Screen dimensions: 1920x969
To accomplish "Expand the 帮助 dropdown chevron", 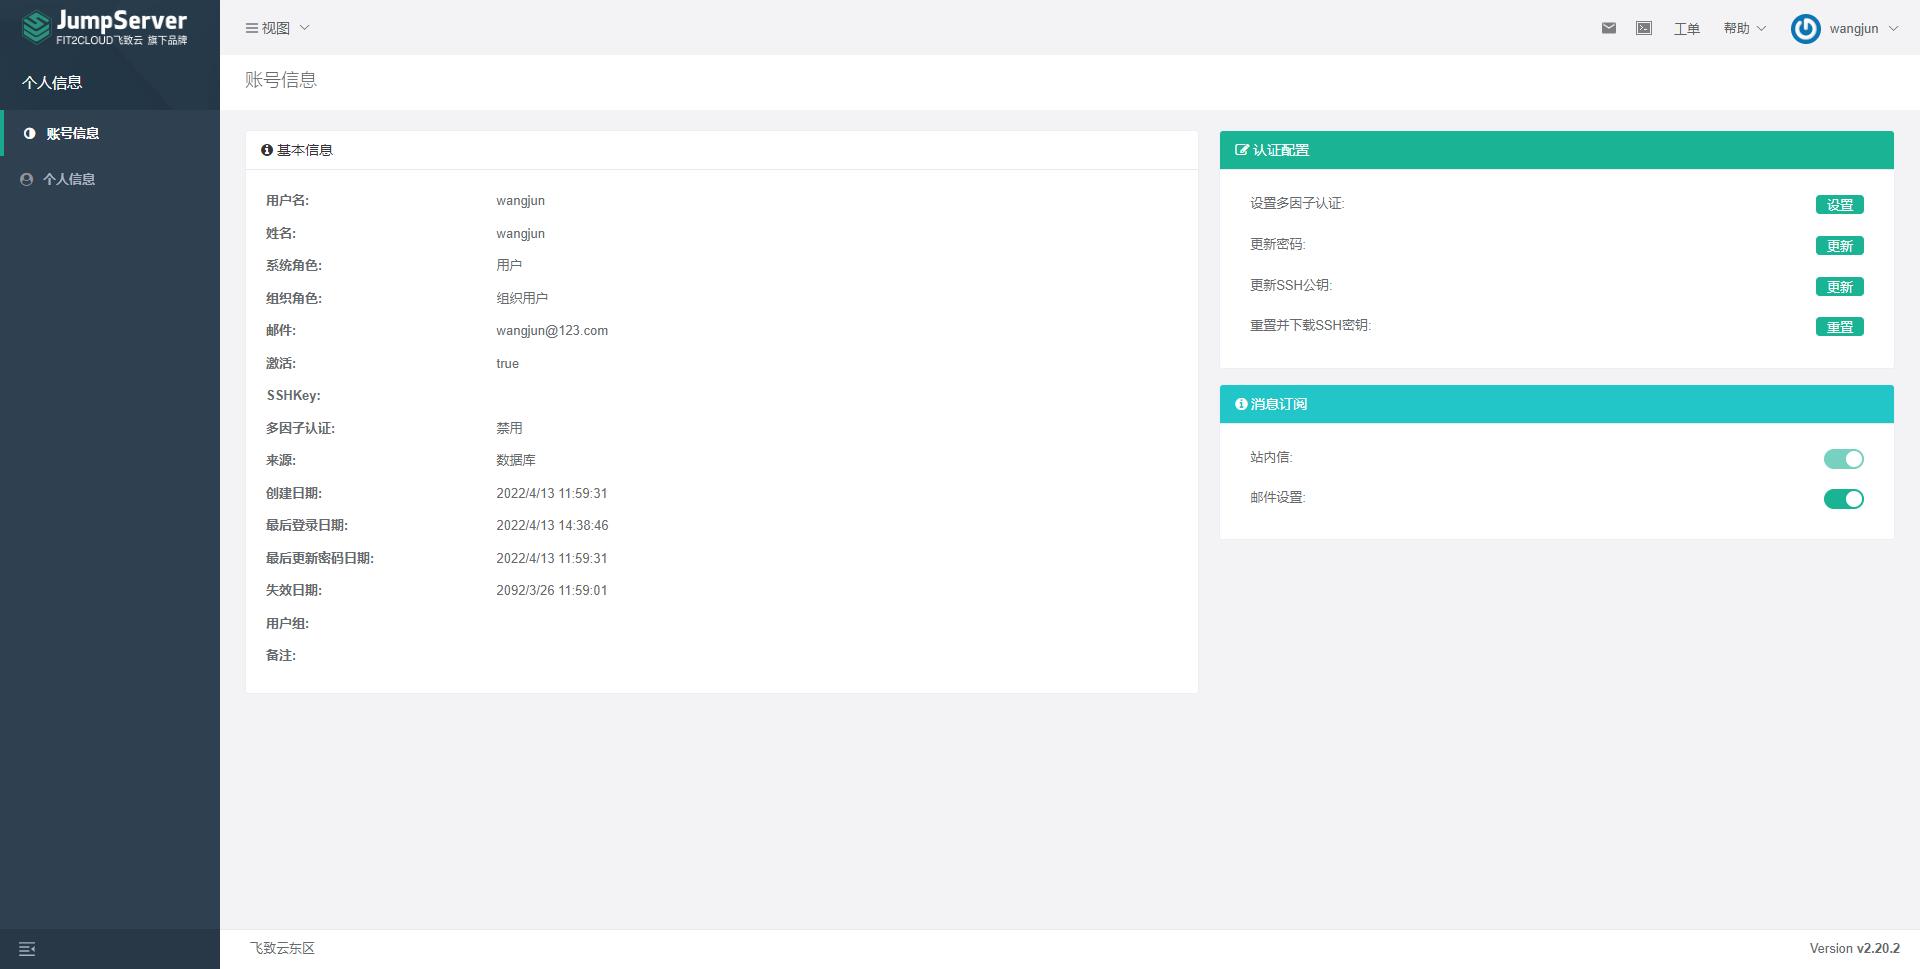I will [x=1761, y=28].
